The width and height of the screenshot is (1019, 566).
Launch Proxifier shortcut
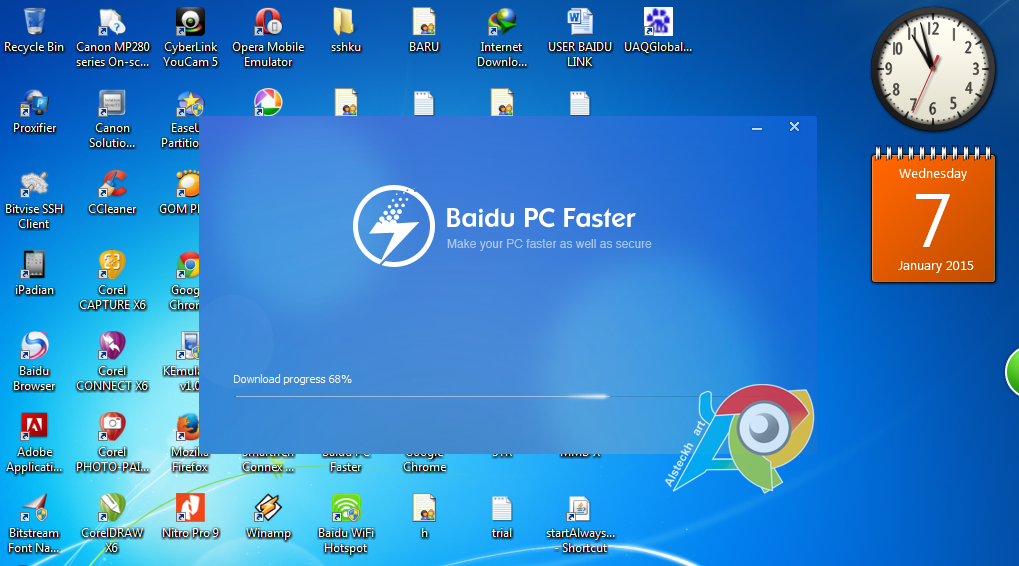34,112
